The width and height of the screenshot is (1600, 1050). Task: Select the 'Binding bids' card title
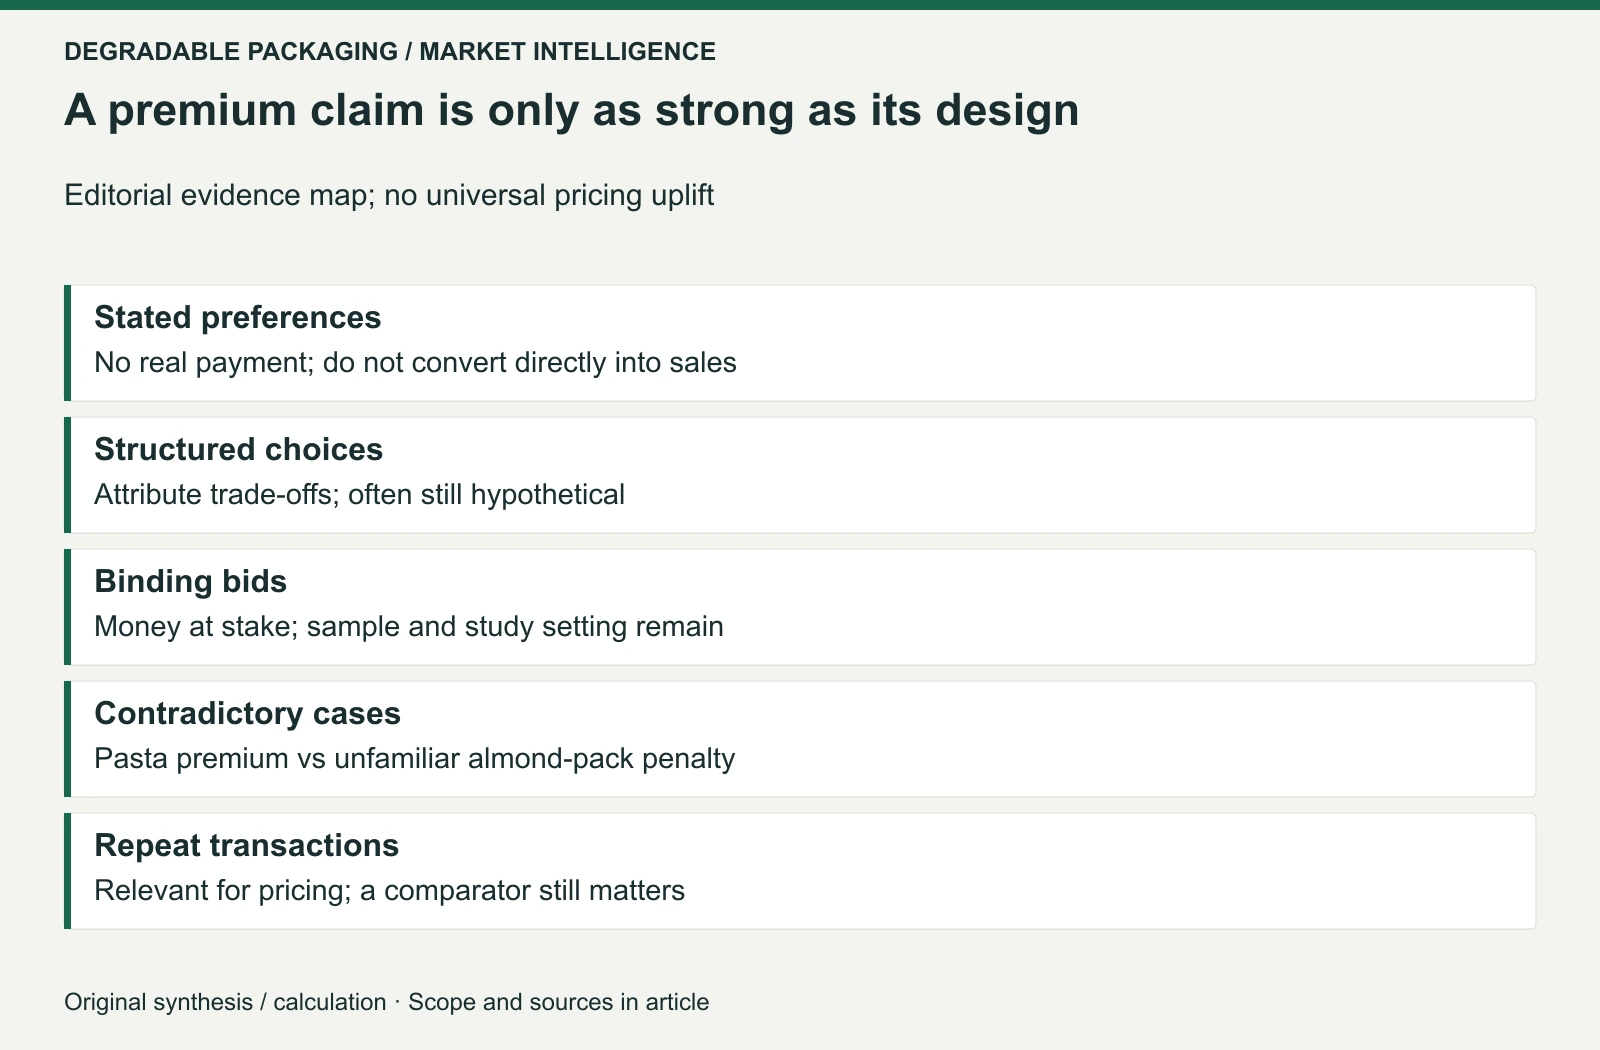tap(190, 581)
